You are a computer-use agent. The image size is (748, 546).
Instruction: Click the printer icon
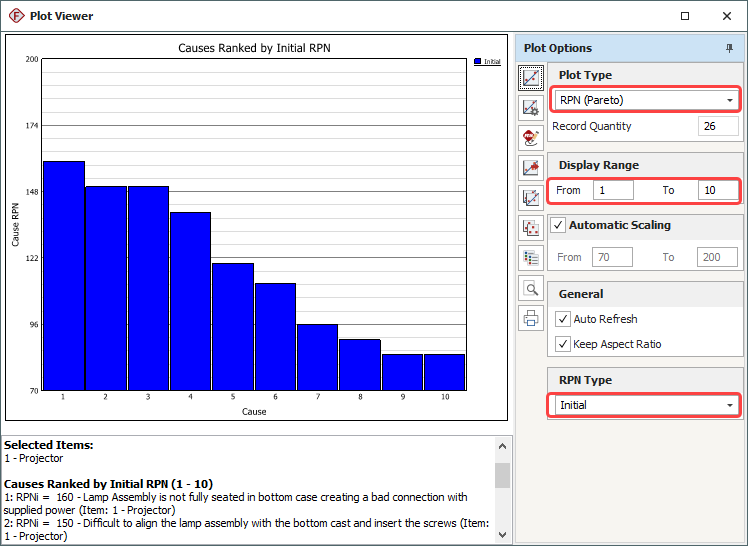point(531,318)
